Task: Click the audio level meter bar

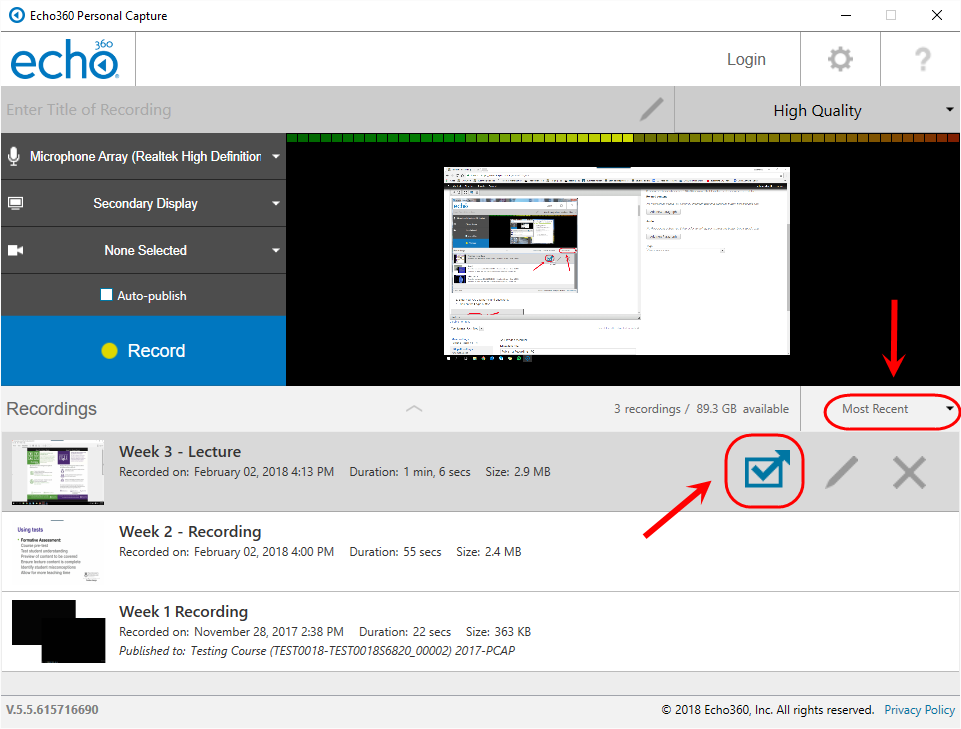Action: pos(623,138)
